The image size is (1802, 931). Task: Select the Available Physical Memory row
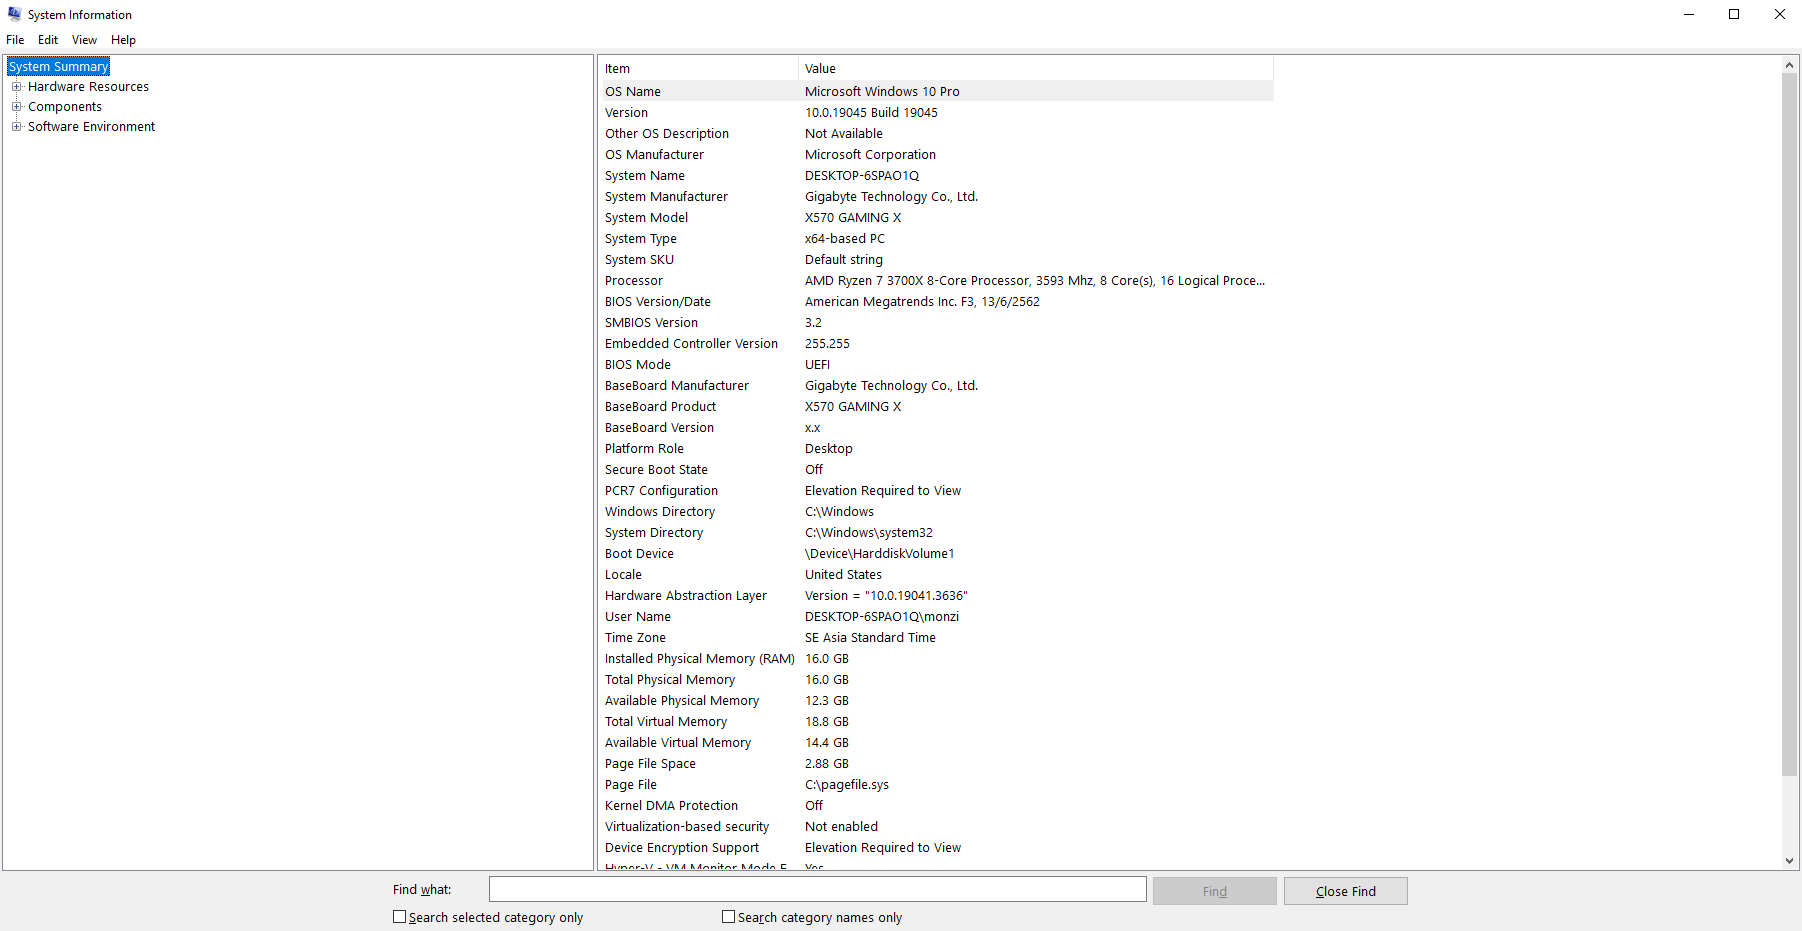[936, 701]
